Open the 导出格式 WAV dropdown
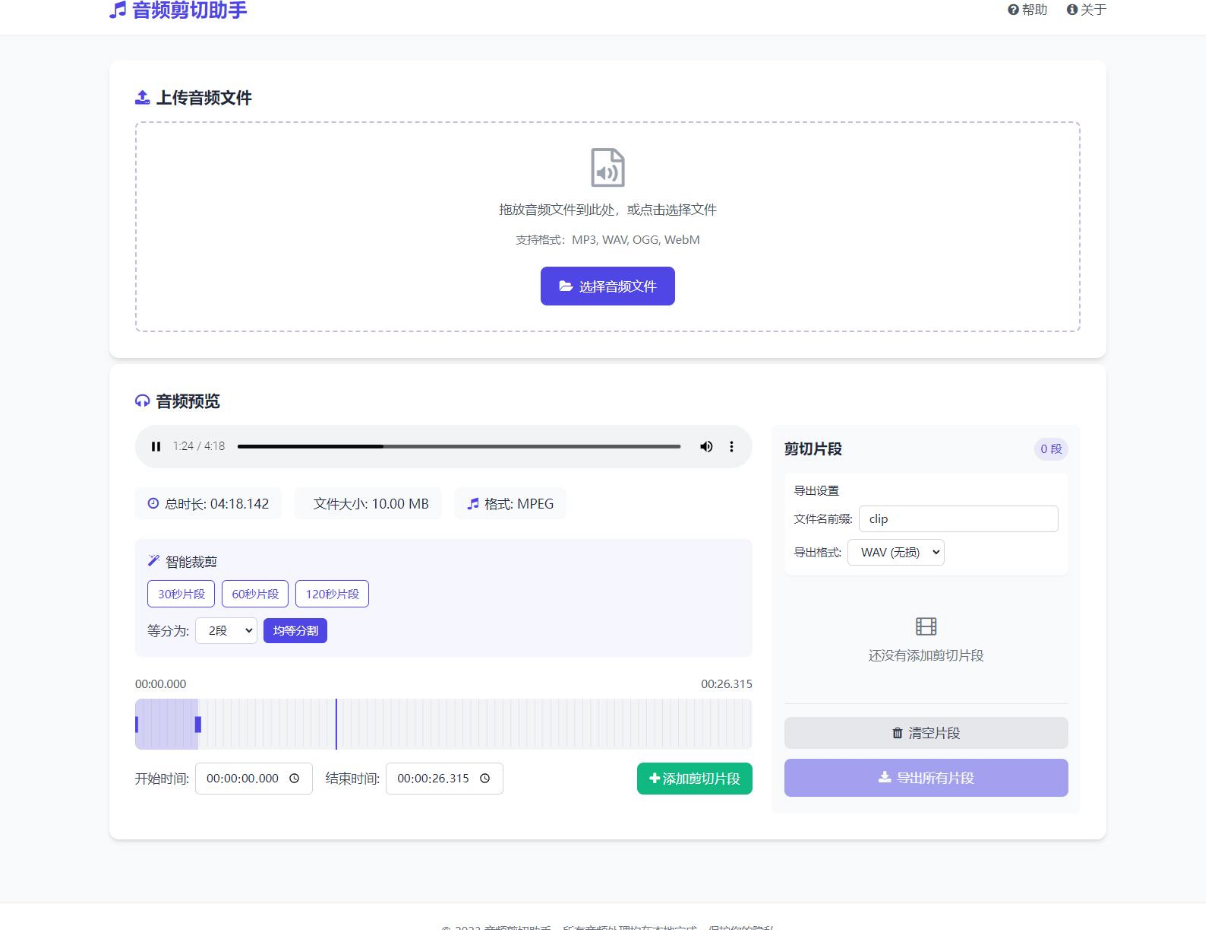 (x=896, y=552)
